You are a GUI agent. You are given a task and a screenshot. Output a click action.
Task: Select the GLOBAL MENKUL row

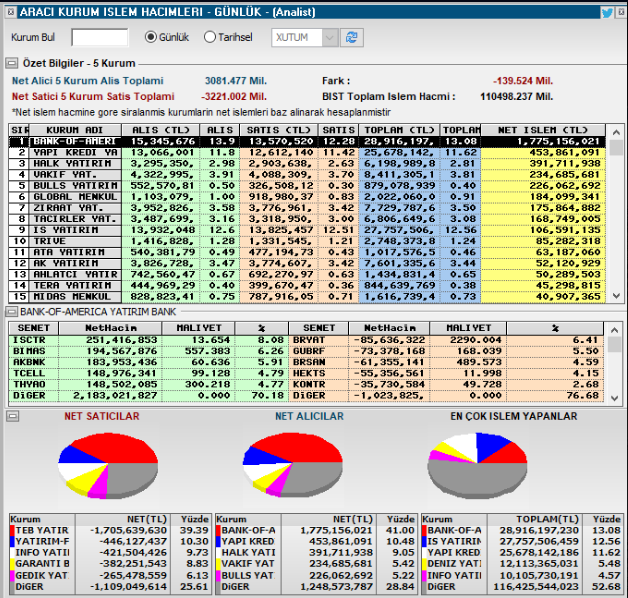(307, 197)
